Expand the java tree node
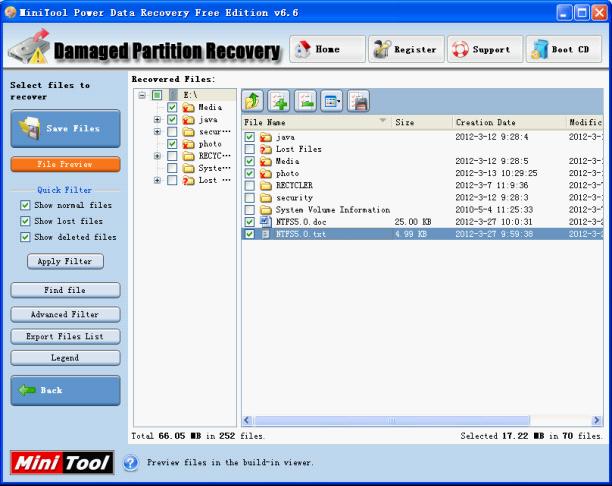Screen dimensions: 612x486 [157, 119]
